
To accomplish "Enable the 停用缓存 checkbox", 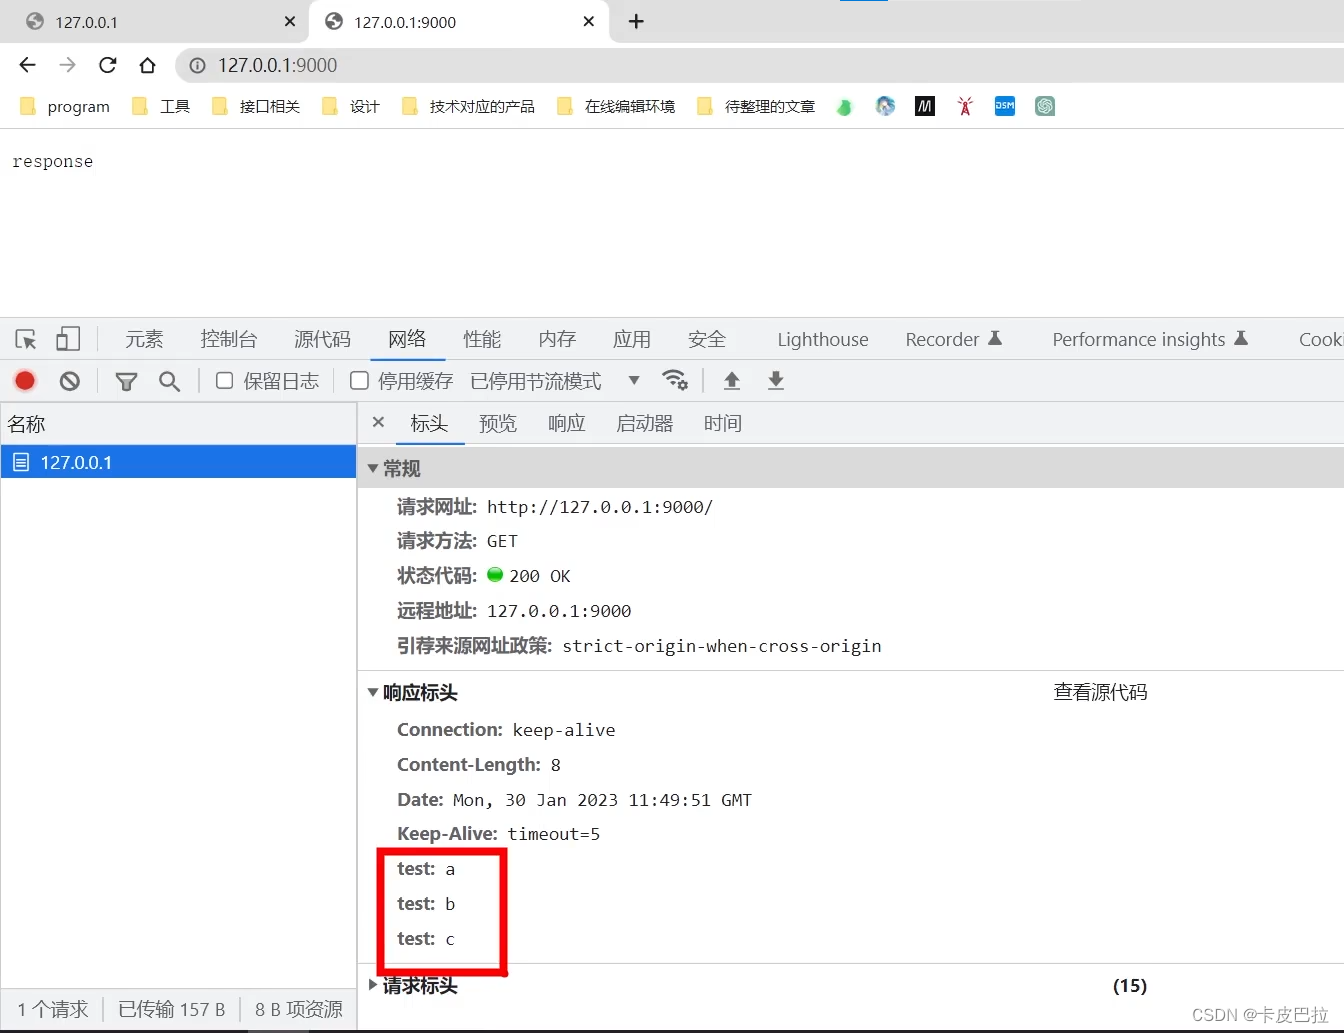I will pos(359,380).
